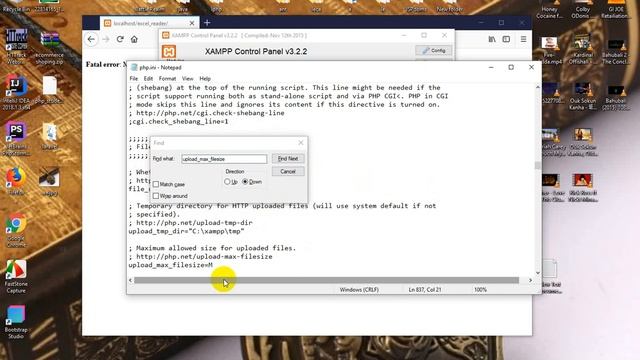This screenshot has height=360, width=640.
Task: Open a new Firefox tab
Action: 207,23
